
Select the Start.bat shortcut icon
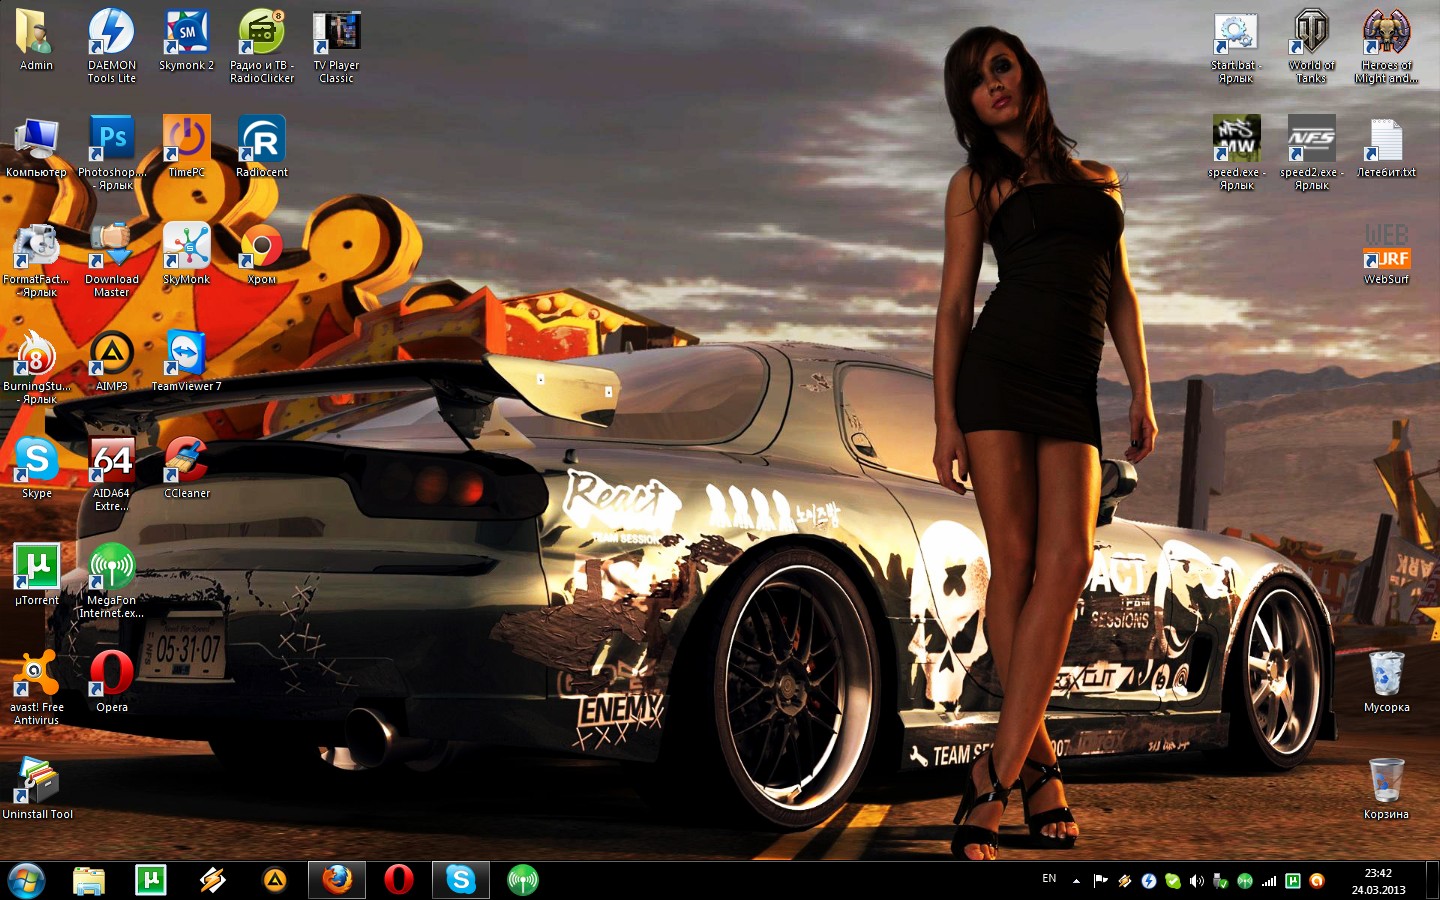(1236, 46)
